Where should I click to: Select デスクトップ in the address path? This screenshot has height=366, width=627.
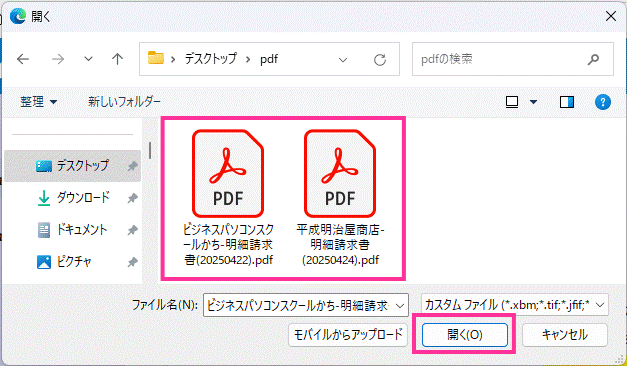(x=211, y=59)
